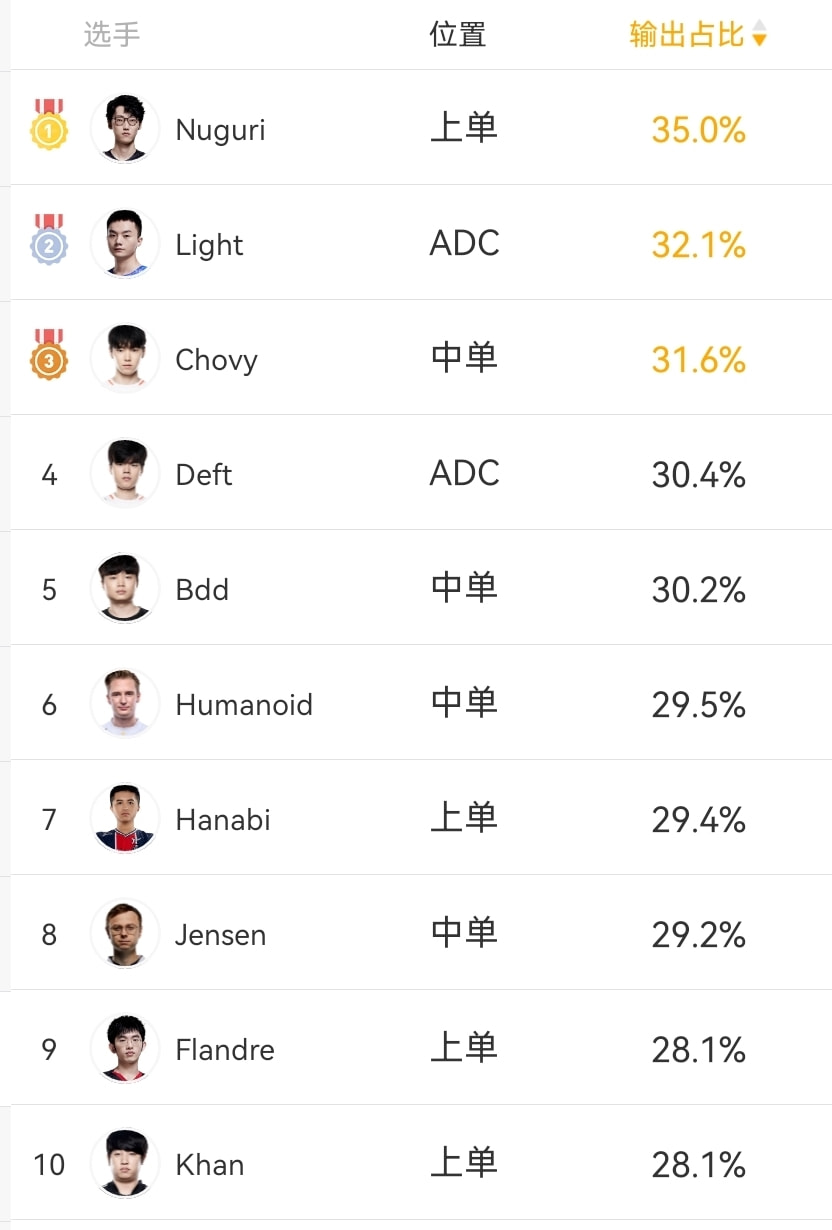Click the player name Bdd
This screenshot has height=1230, width=832.
(x=202, y=589)
